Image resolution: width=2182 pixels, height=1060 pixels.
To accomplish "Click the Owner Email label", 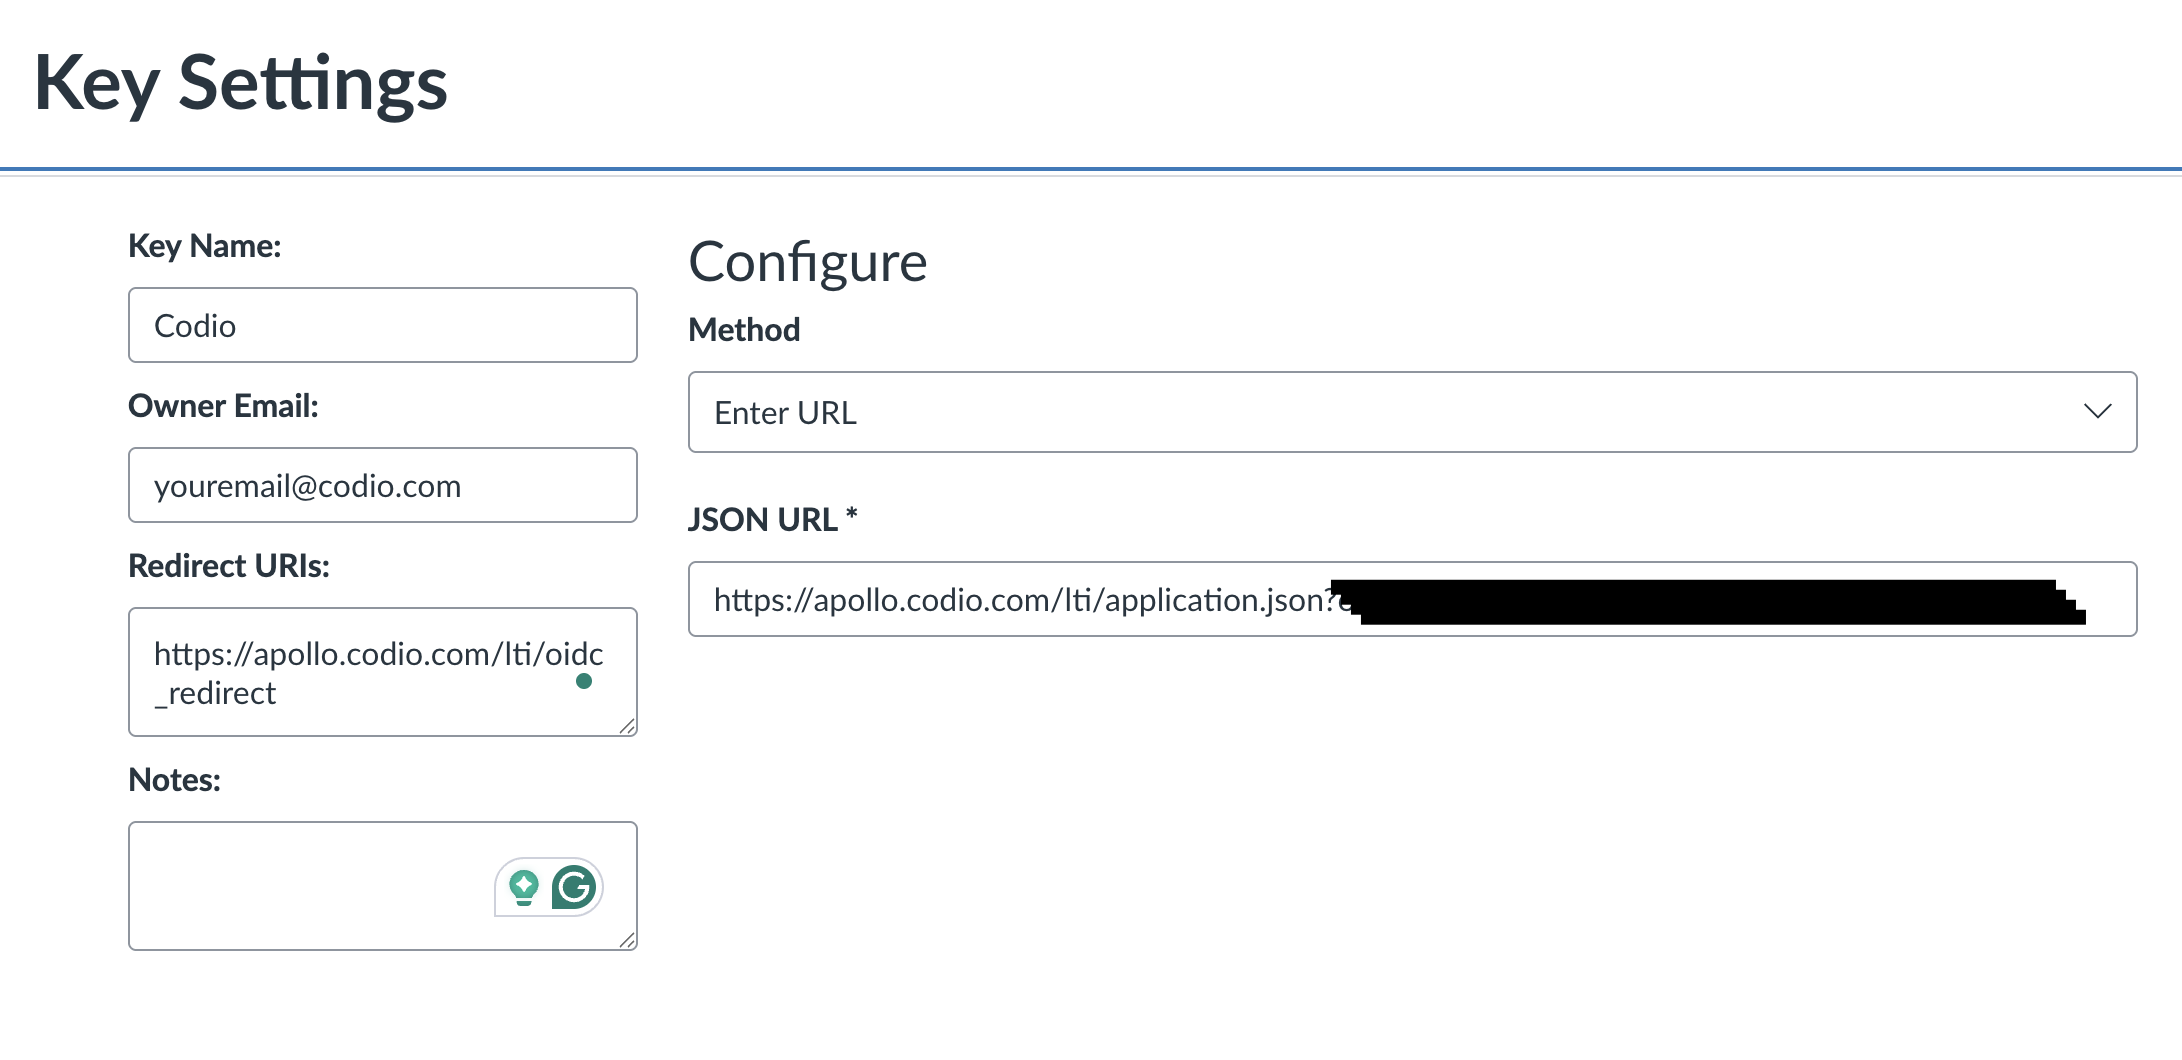I will tap(223, 406).
